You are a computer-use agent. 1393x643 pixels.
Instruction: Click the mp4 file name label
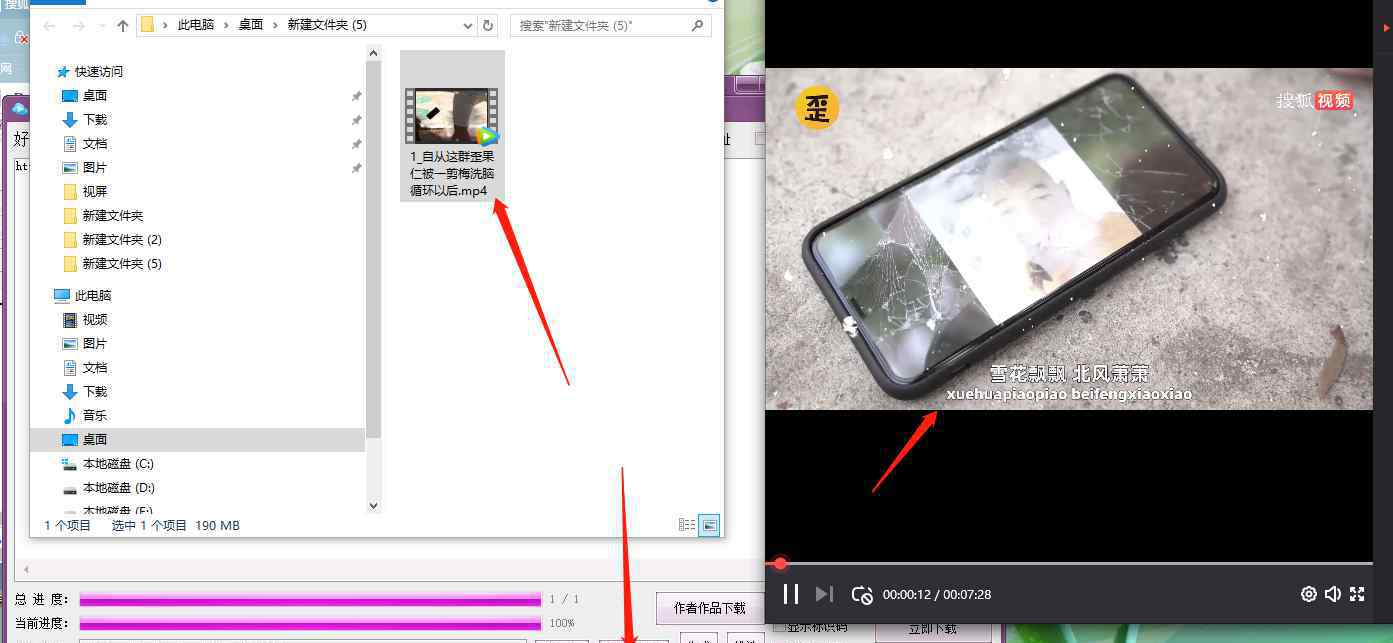pos(452,173)
